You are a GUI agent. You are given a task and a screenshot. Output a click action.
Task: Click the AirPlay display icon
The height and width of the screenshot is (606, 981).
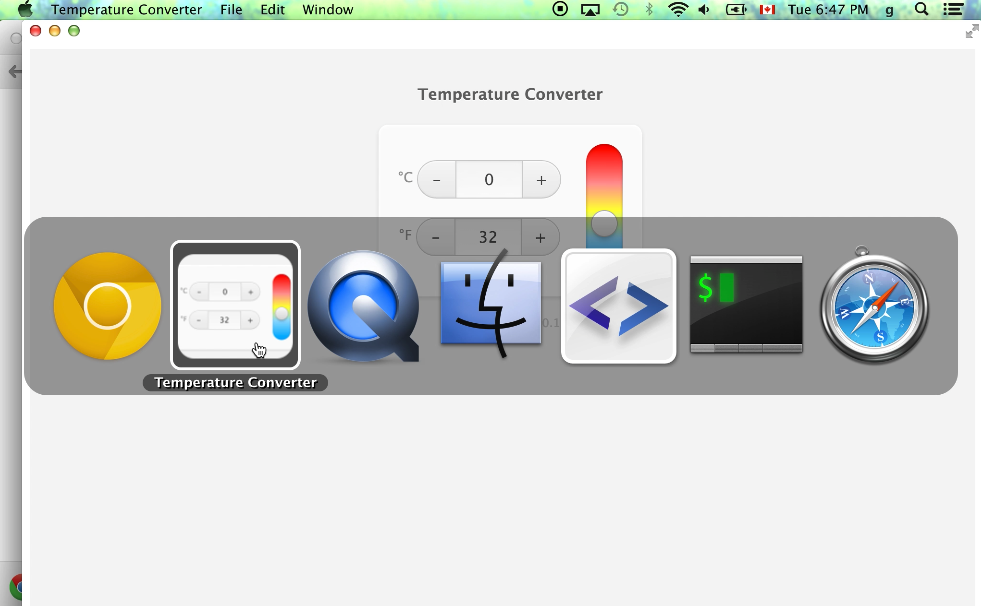590,9
